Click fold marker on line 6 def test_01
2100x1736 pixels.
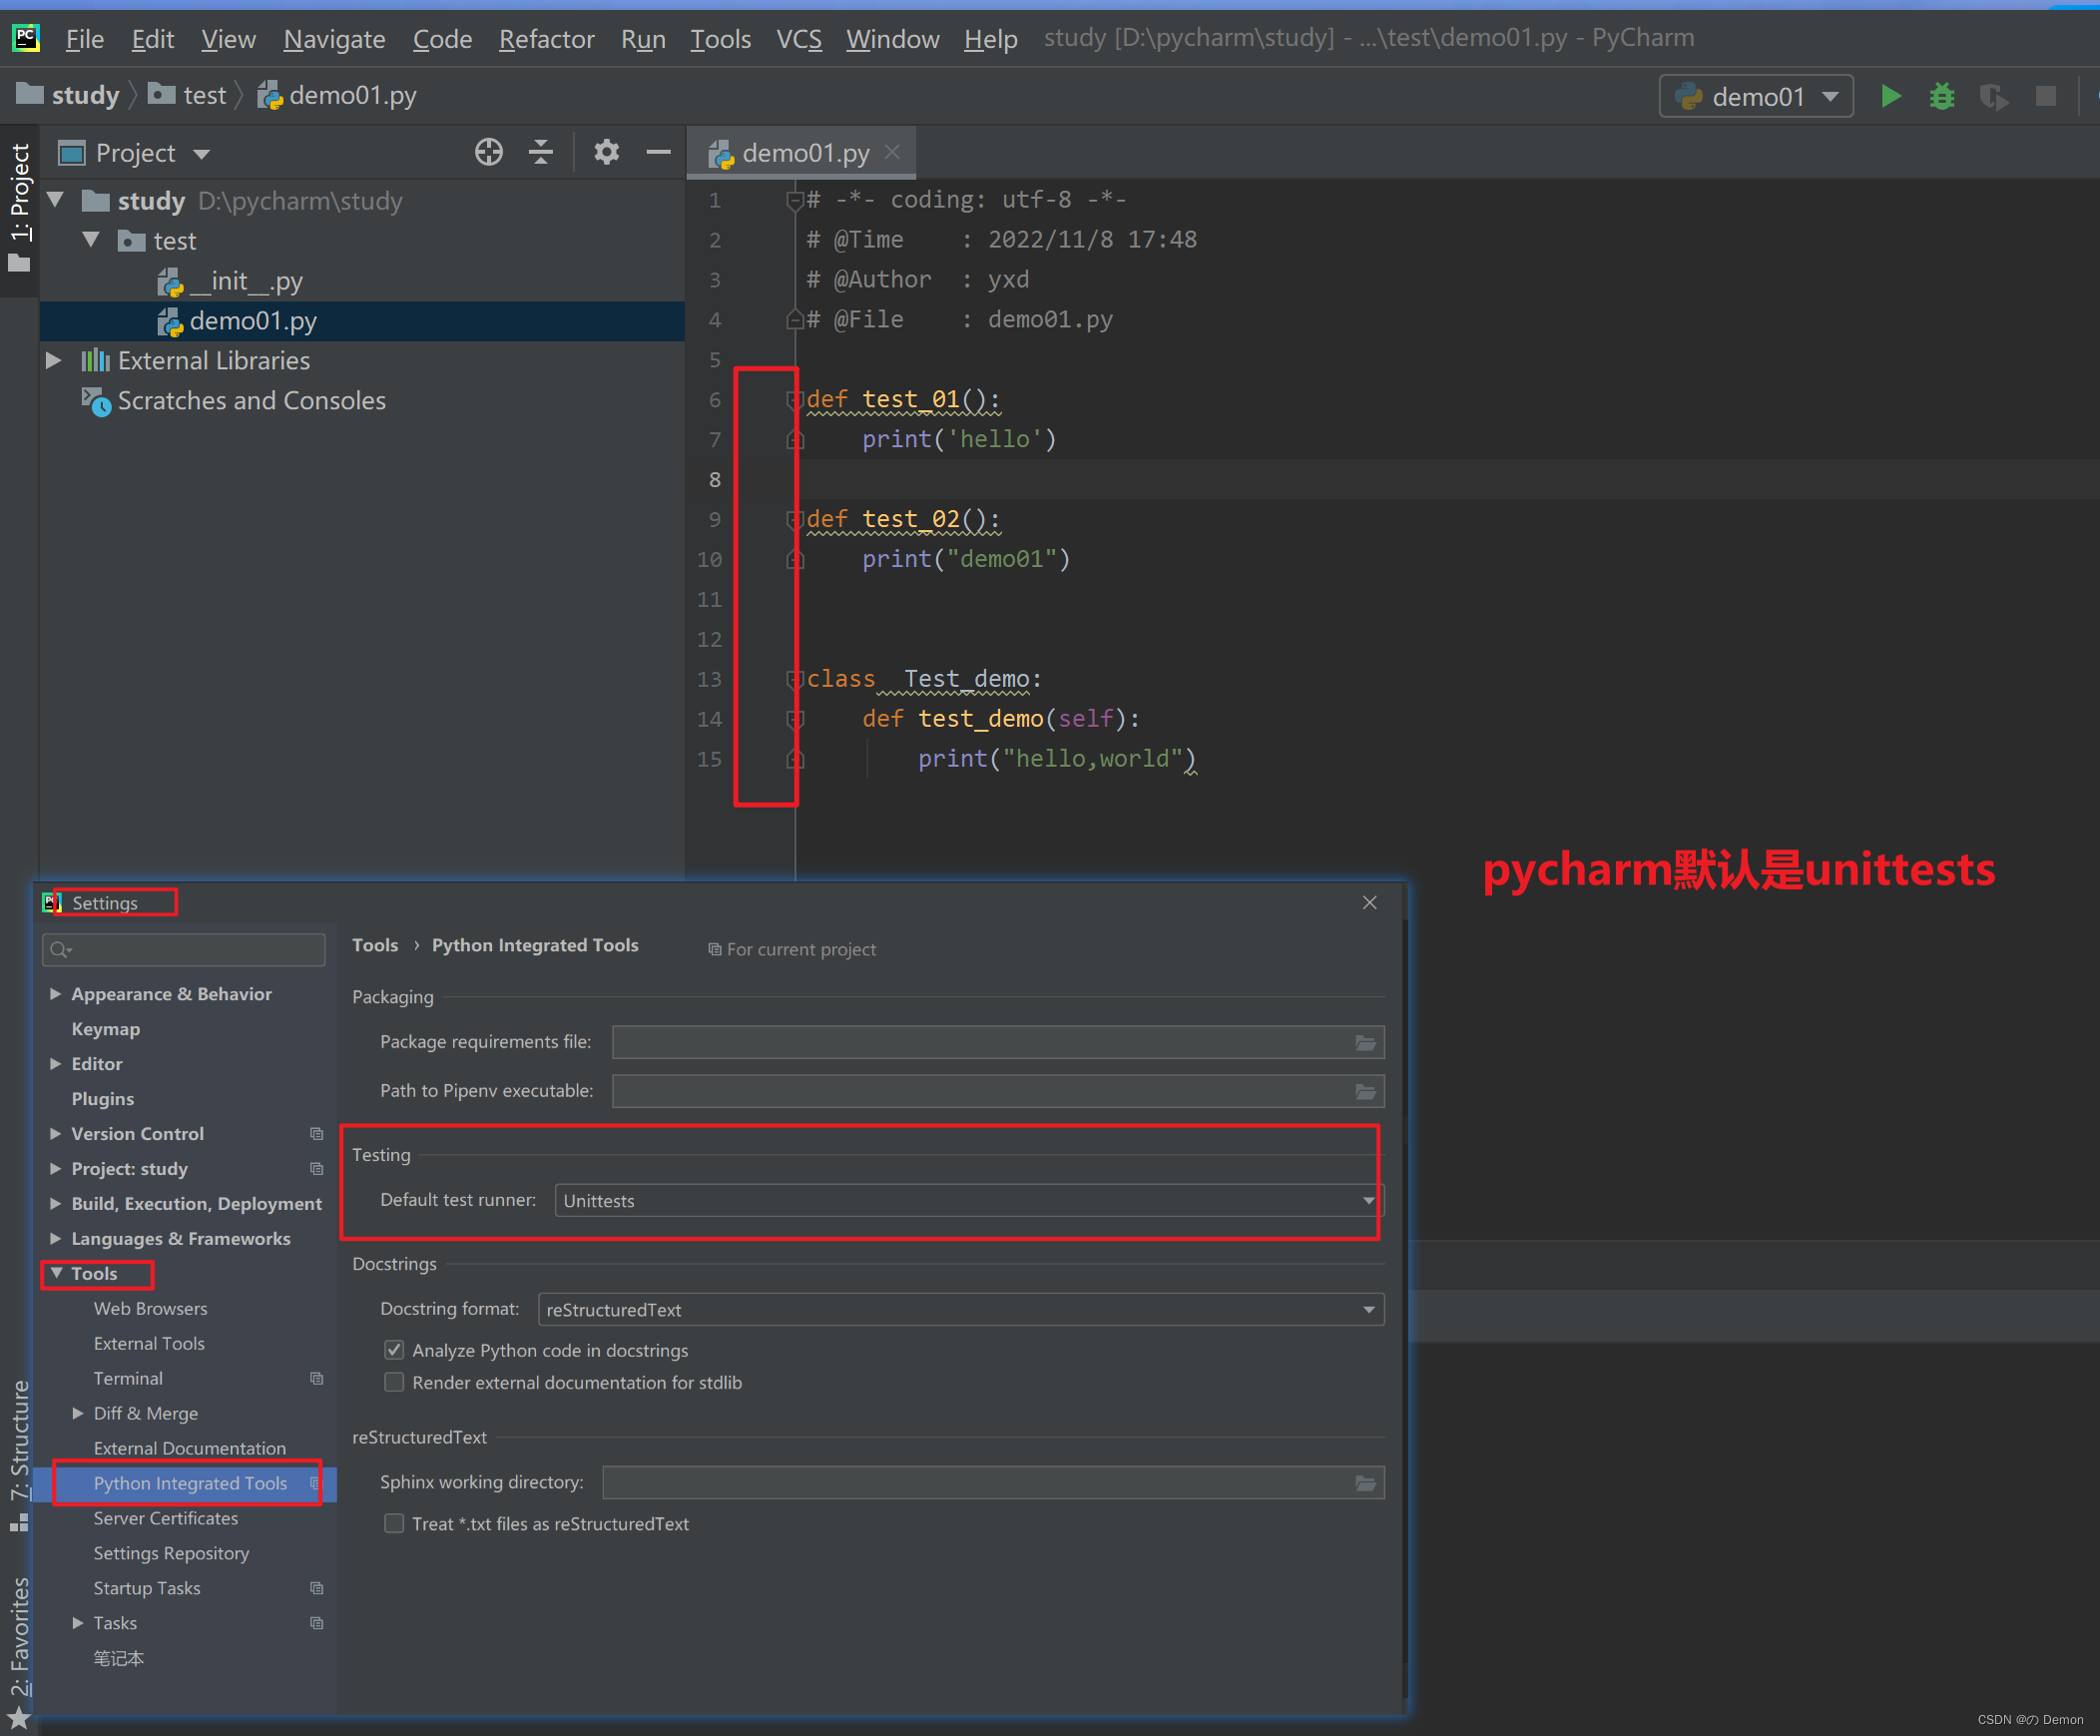(x=794, y=400)
